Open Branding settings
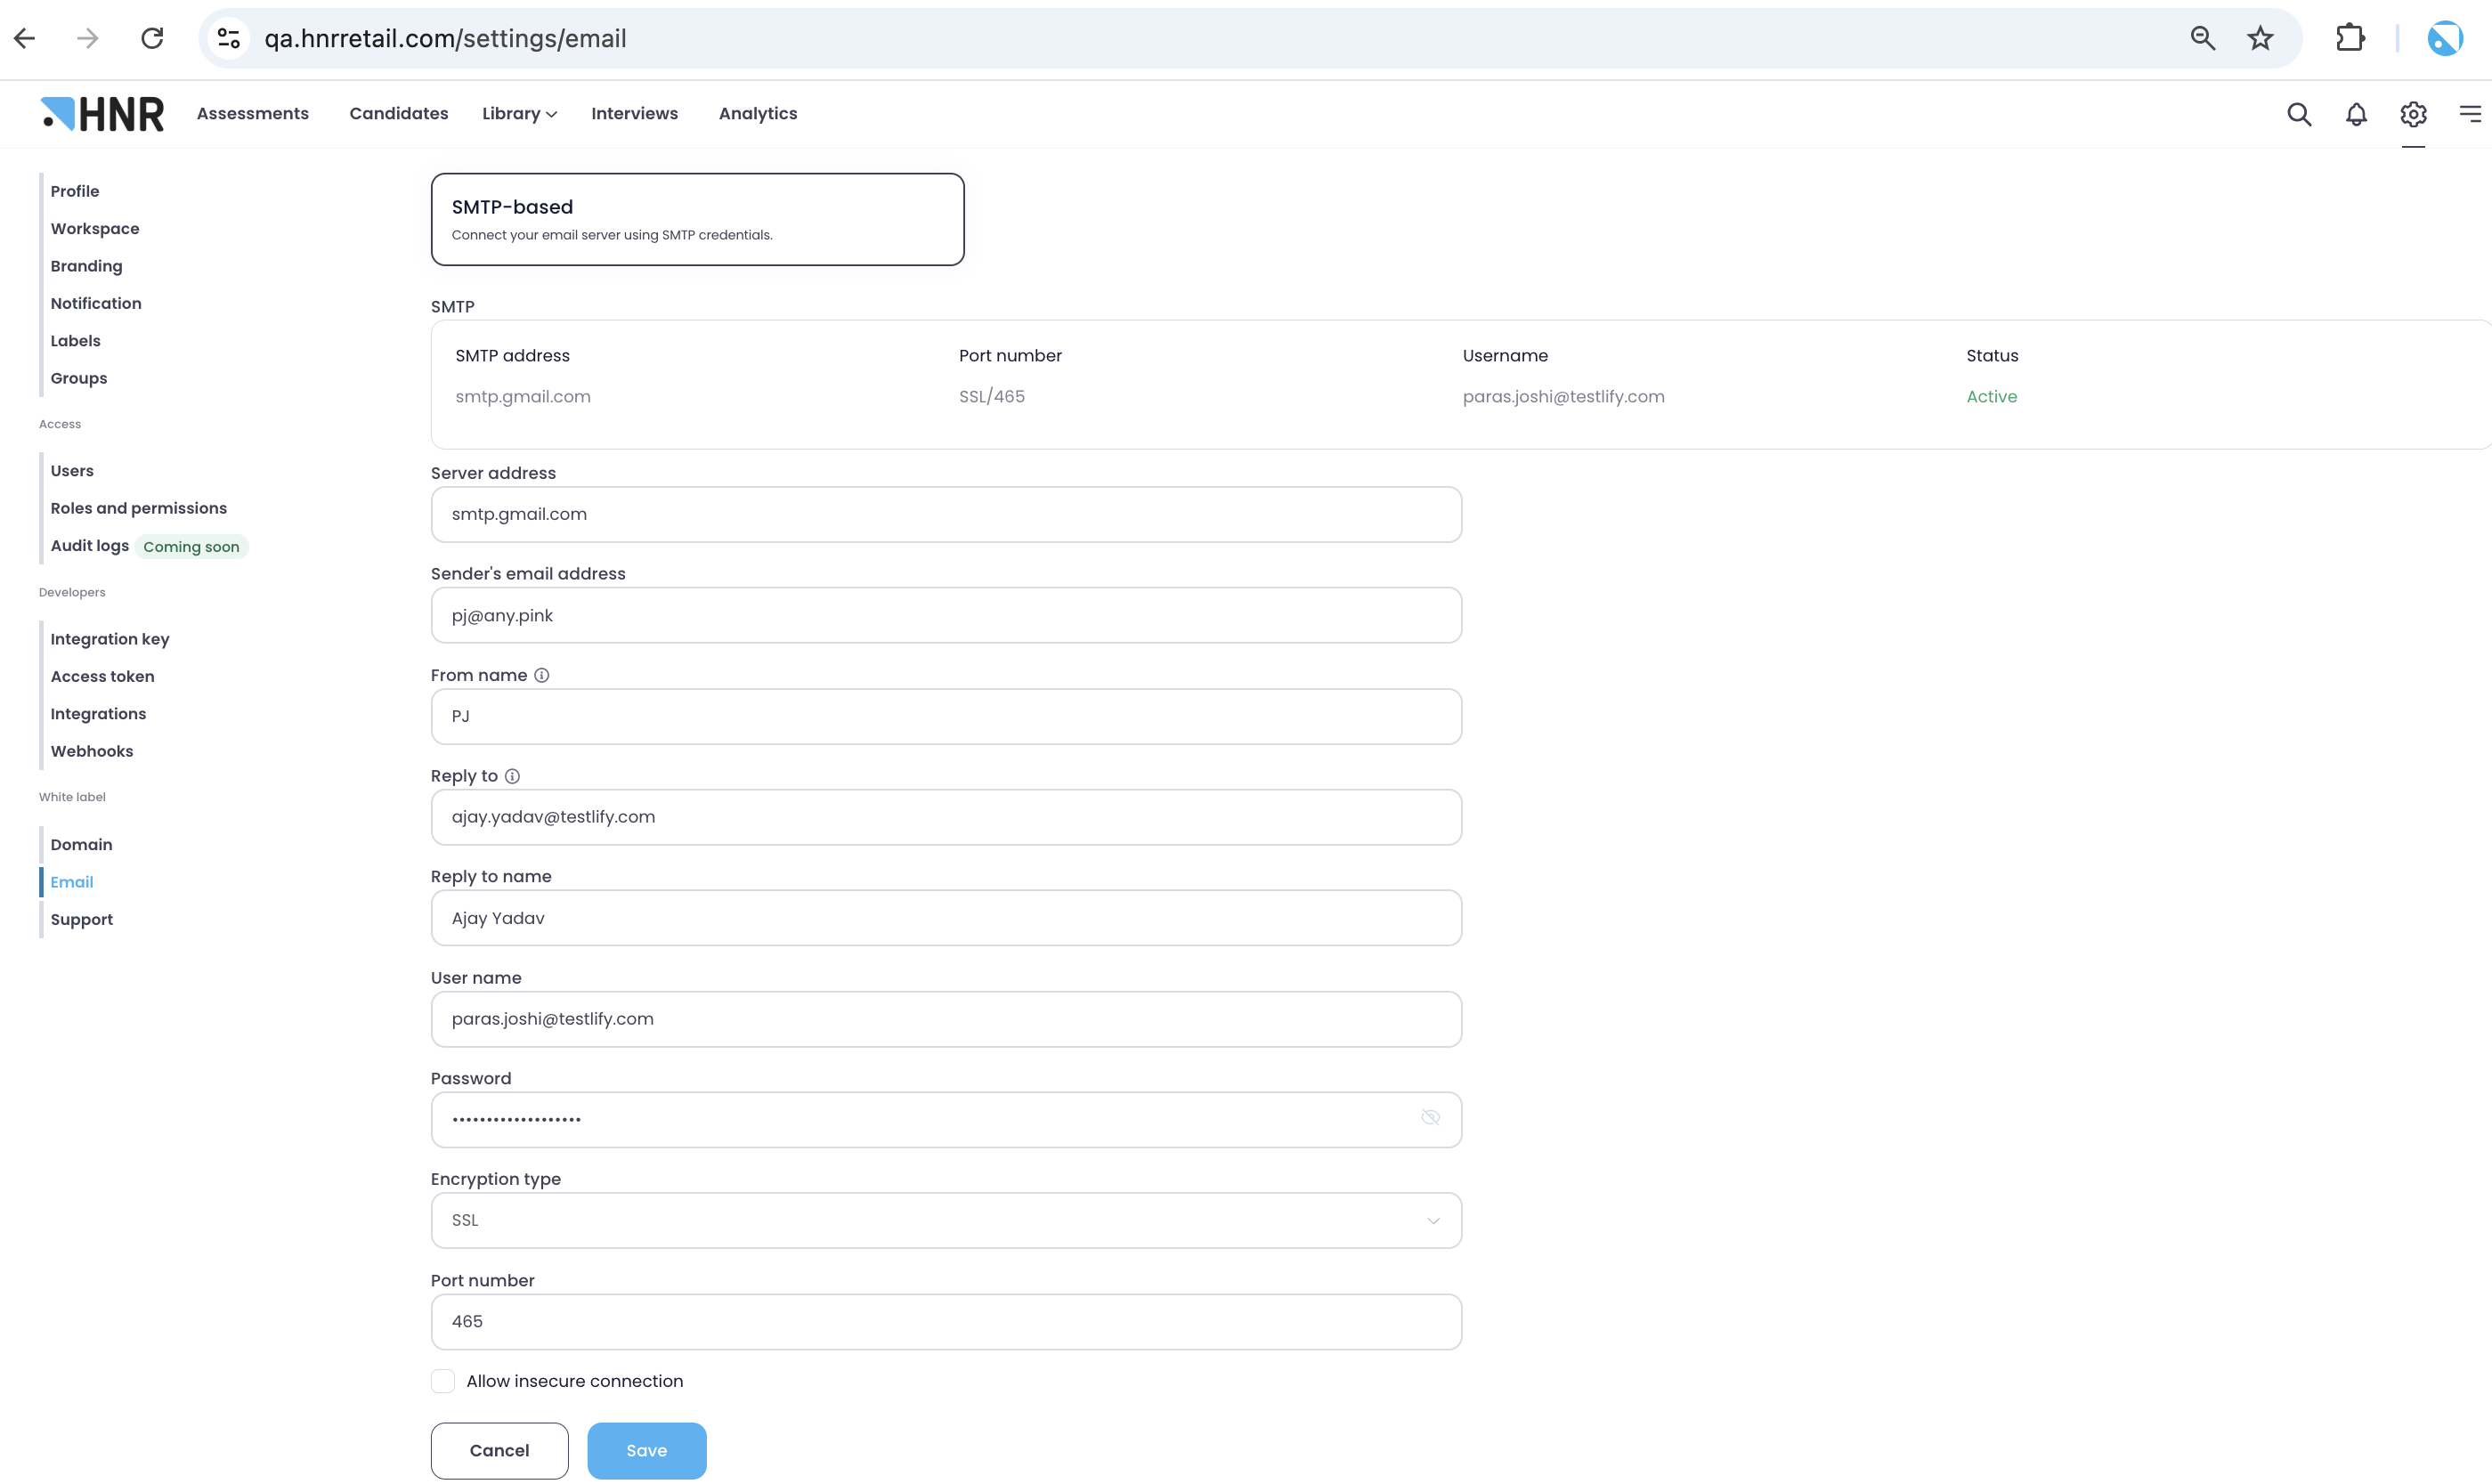 (87, 266)
